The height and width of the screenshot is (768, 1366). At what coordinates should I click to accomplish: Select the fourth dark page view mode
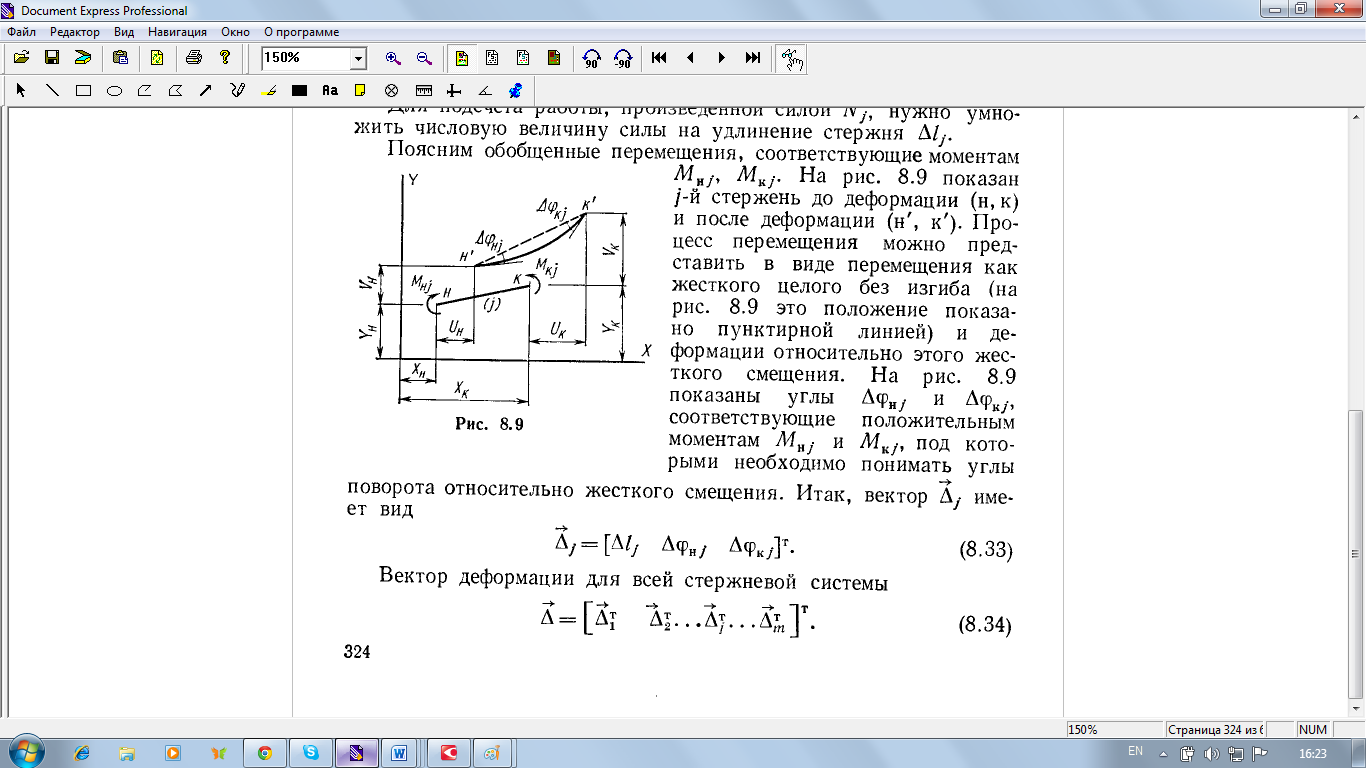554,58
